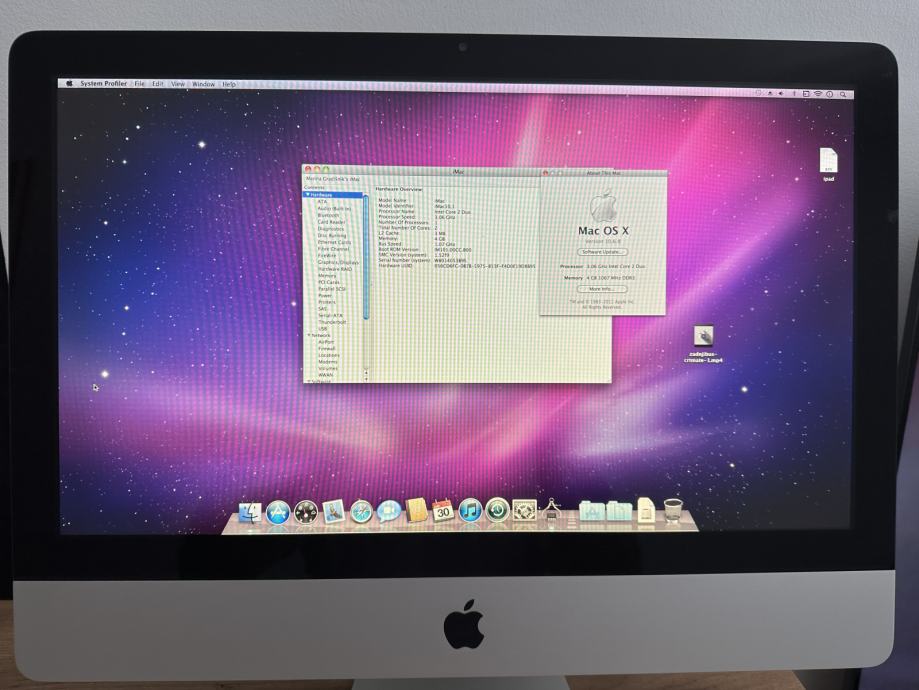Open the document stack beside the Trash
This screenshot has height=690, width=919.
[645, 509]
